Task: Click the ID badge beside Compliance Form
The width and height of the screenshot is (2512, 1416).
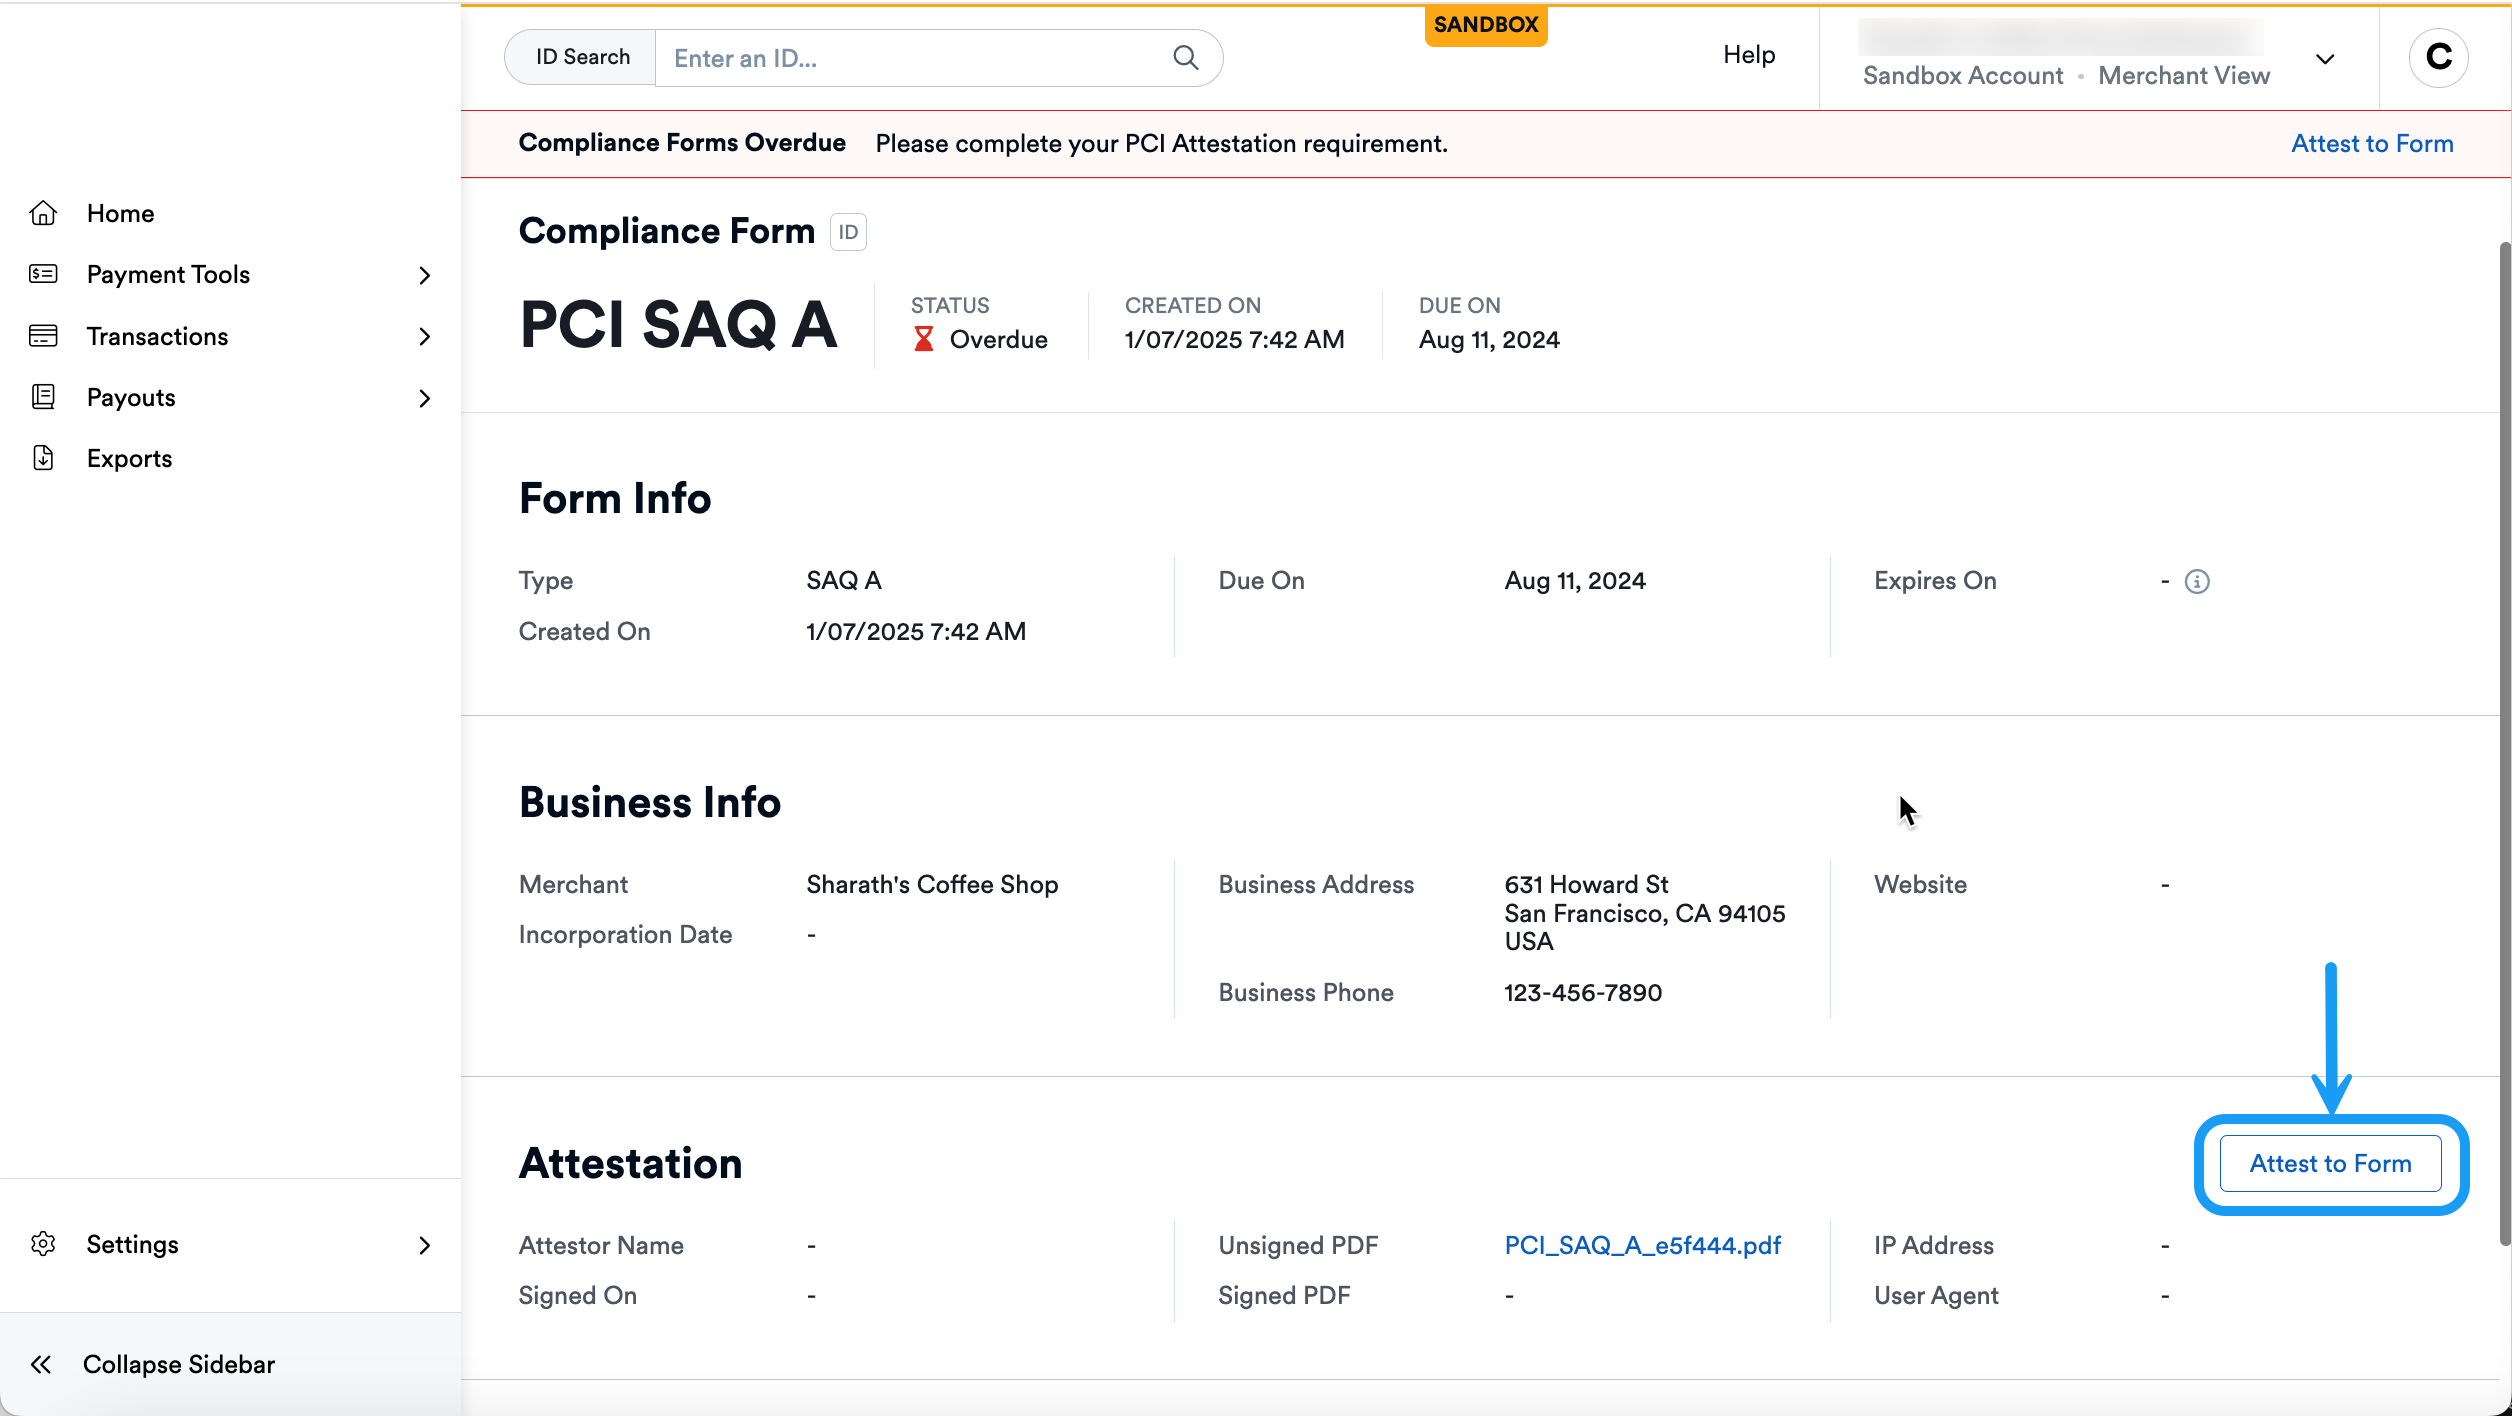Action: click(847, 231)
